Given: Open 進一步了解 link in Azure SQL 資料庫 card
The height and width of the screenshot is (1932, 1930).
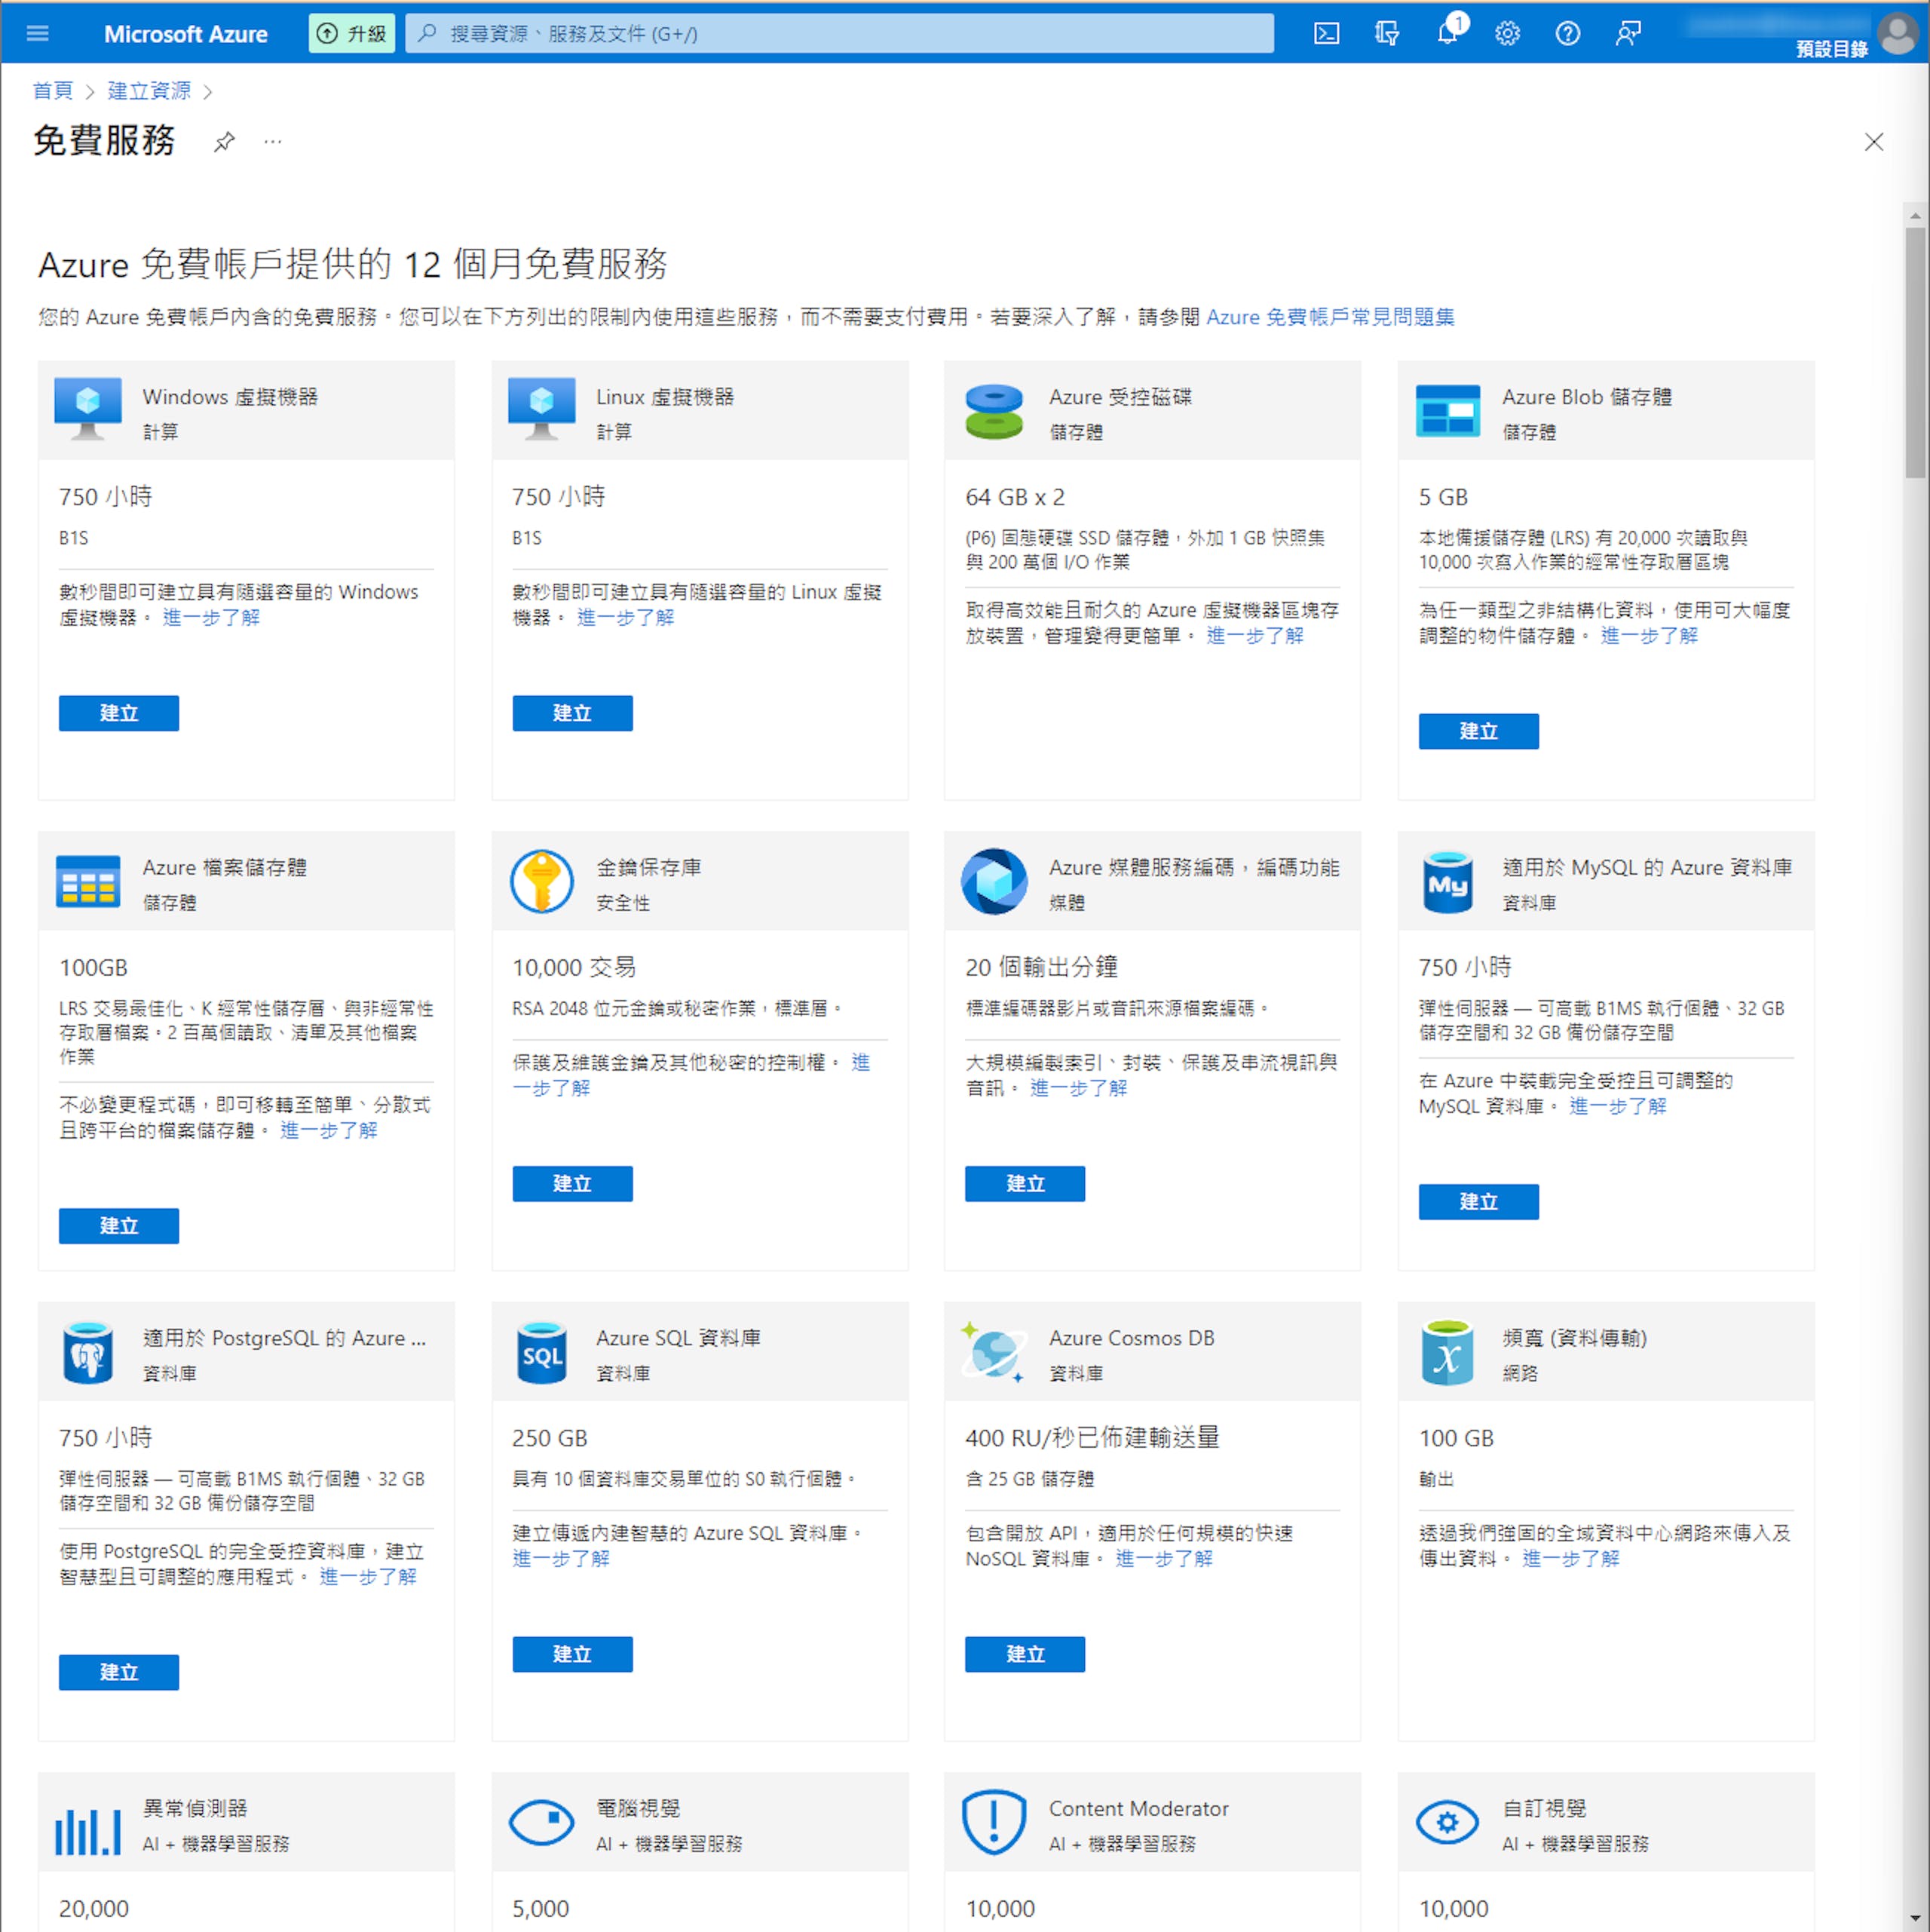Looking at the screenshot, I should (561, 1559).
